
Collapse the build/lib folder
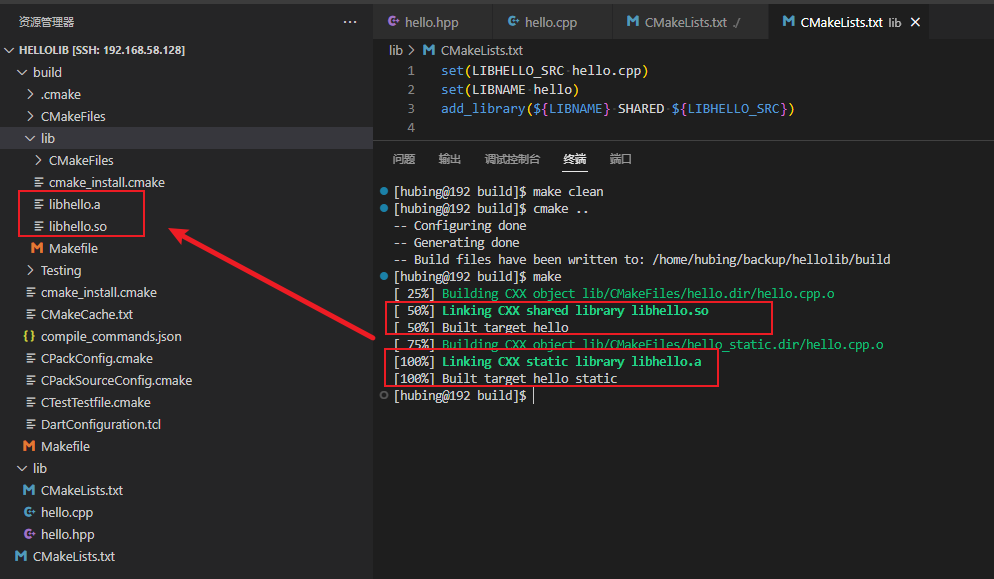click(x=30, y=138)
